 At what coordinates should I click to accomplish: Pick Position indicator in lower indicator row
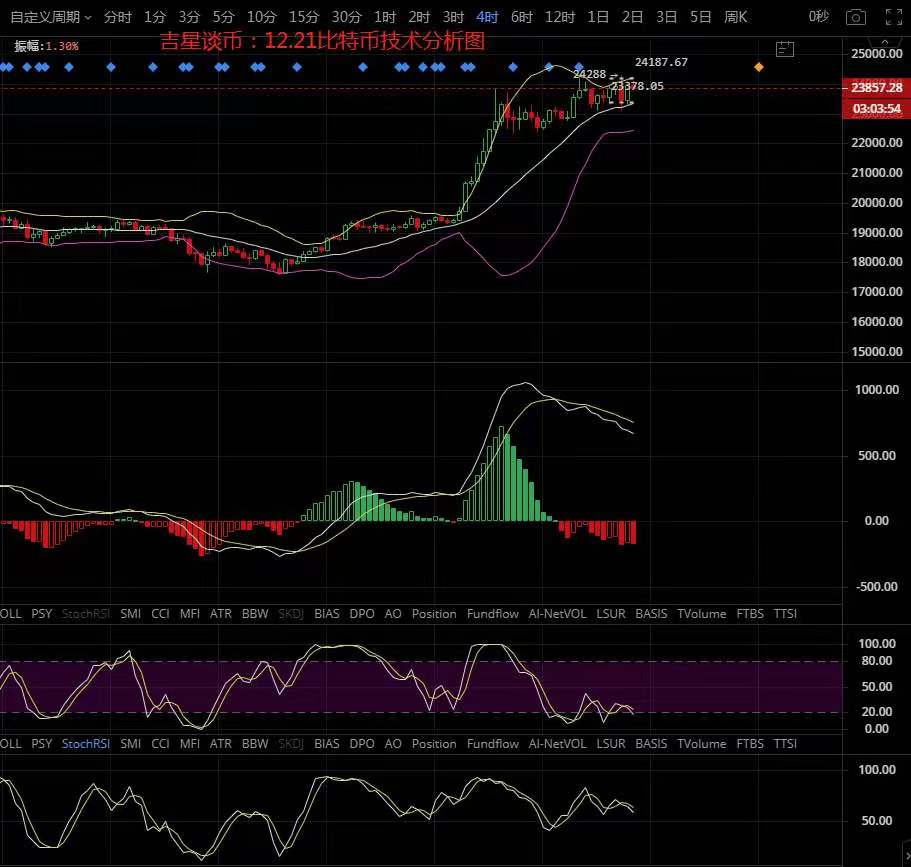click(434, 744)
